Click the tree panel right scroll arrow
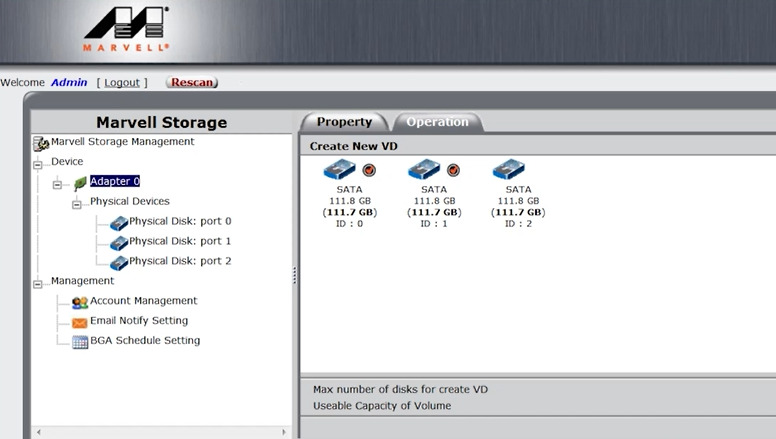Viewport: 776px width, 439px height. coord(284,432)
